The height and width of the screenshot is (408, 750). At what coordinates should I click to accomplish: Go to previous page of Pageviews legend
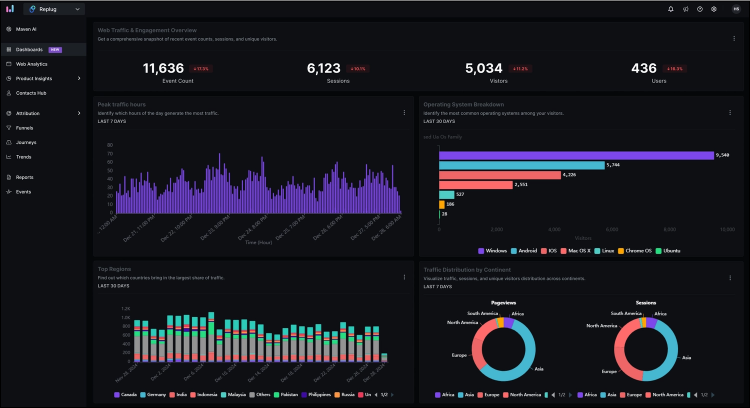click(553, 395)
